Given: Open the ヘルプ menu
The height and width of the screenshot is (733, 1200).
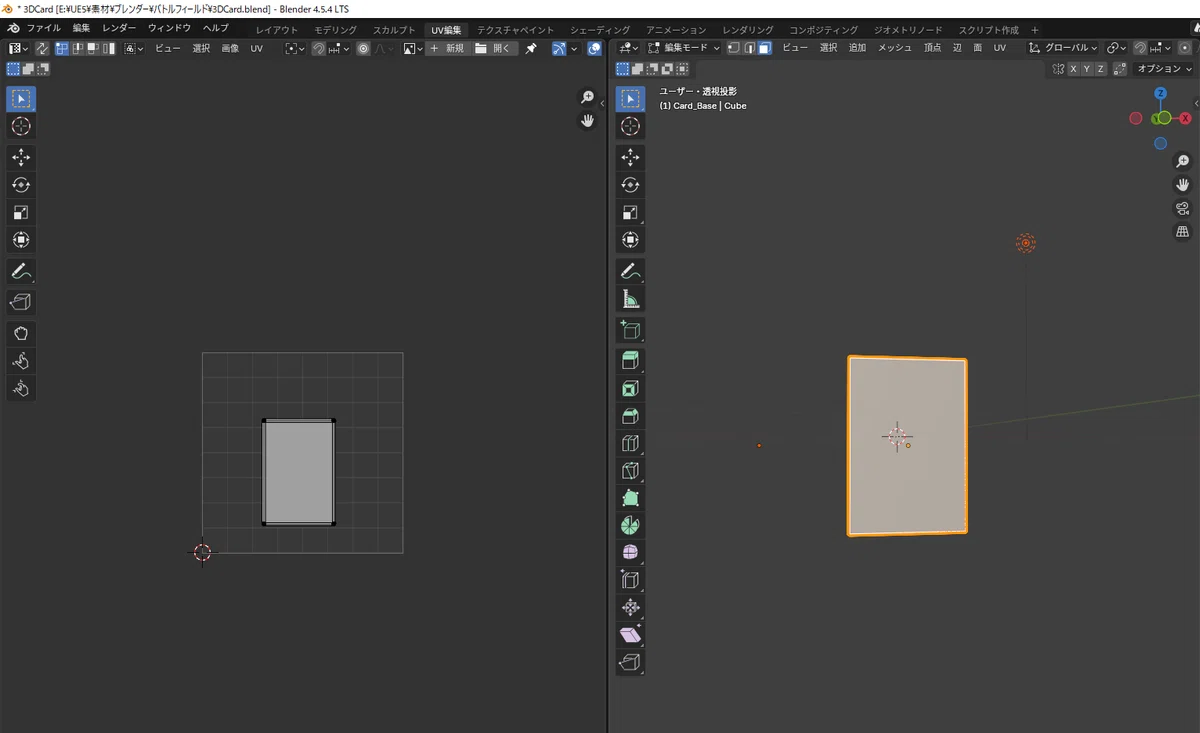Looking at the screenshot, I should (x=215, y=29).
